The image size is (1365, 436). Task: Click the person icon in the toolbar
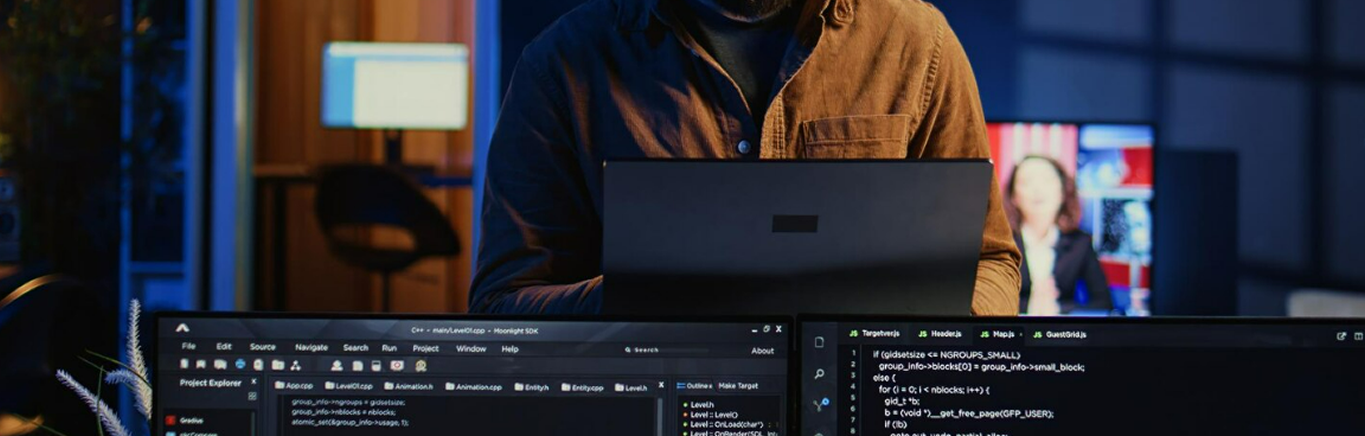337,365
